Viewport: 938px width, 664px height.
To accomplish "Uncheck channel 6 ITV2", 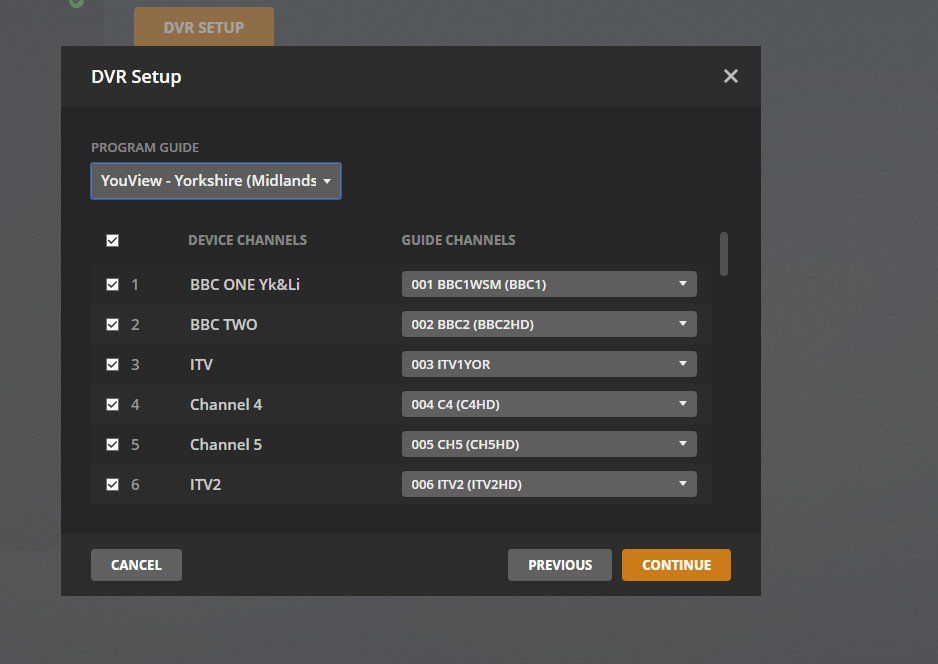I will pyautogui.click(x=112, y=484).
